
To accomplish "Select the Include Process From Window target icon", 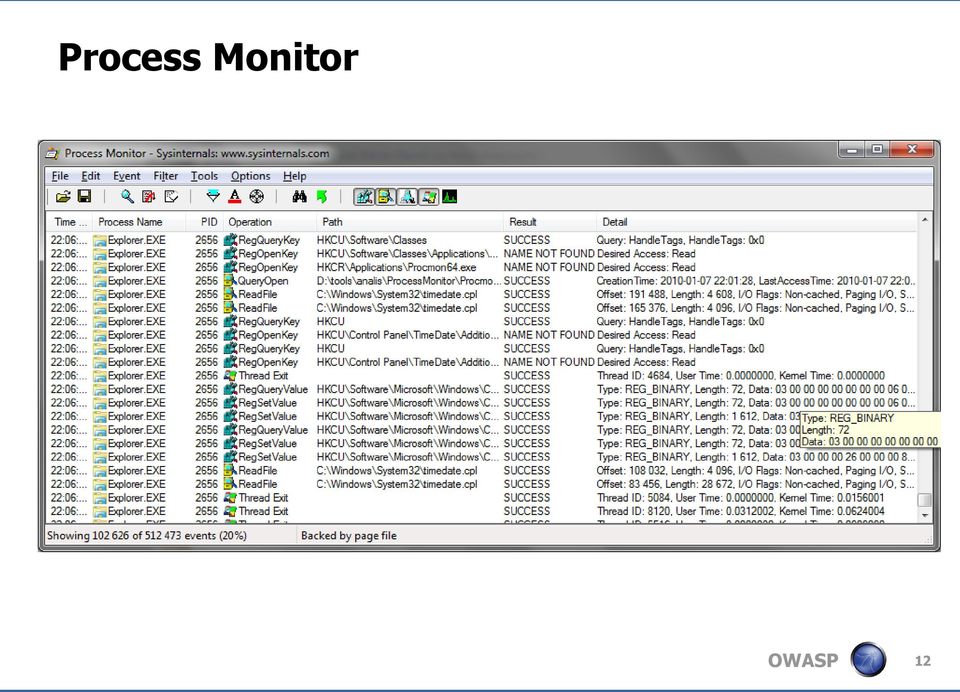I will click(x=257, y=197).
